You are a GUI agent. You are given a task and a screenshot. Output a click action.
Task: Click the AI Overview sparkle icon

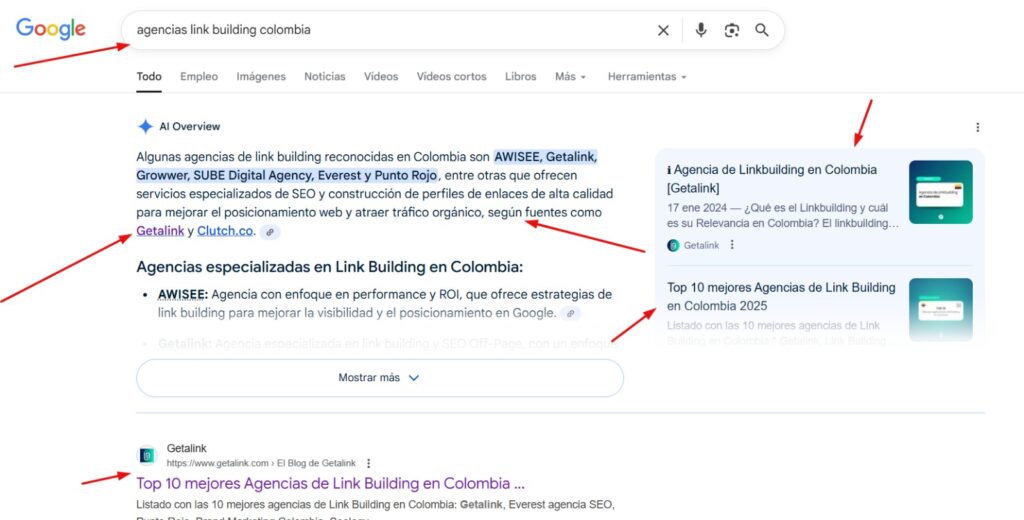coord(145,127)
